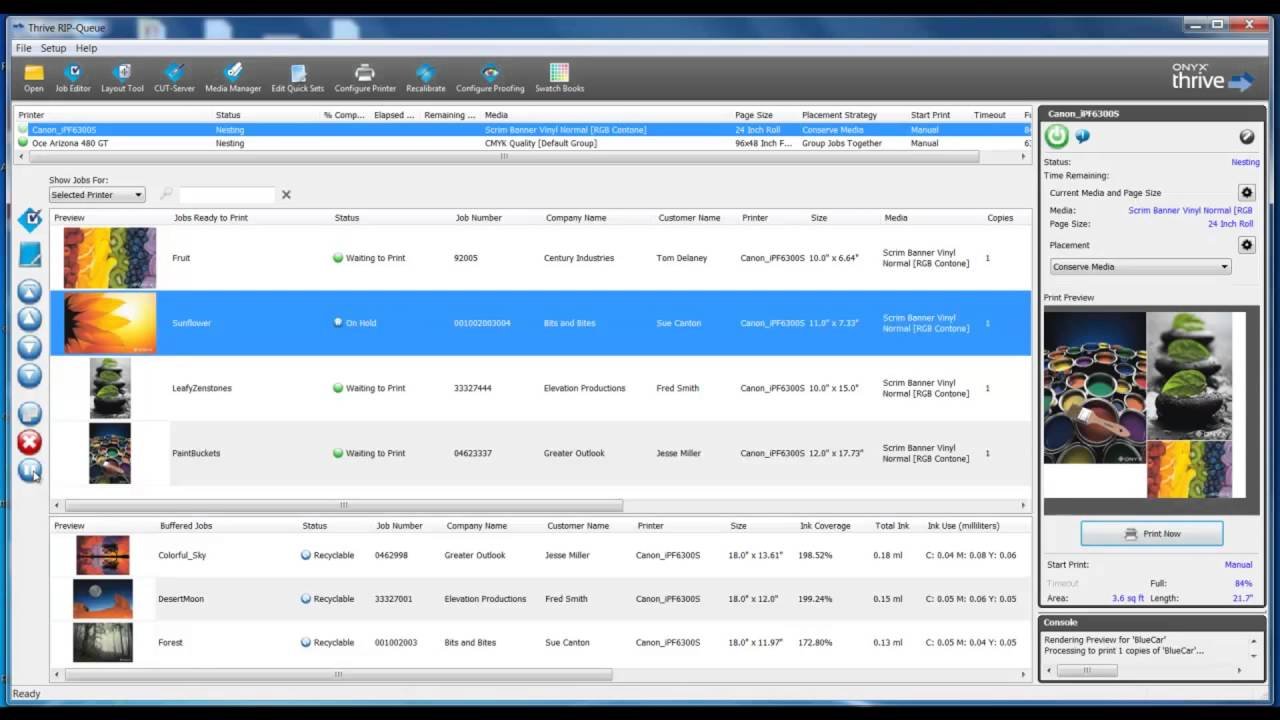1280x720 pixels.
Task: Click the job search input field
Action: (226, 195)
